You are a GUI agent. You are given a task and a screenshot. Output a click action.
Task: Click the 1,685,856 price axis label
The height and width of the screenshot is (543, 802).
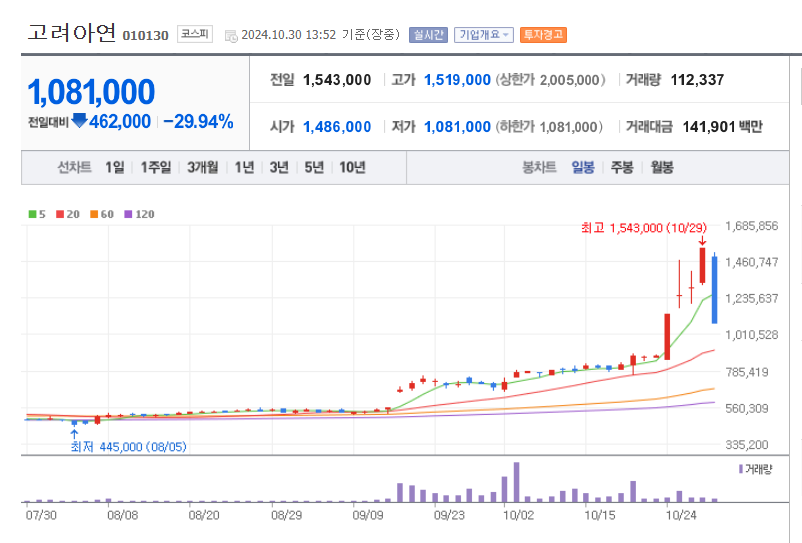(x=751, y=226)
